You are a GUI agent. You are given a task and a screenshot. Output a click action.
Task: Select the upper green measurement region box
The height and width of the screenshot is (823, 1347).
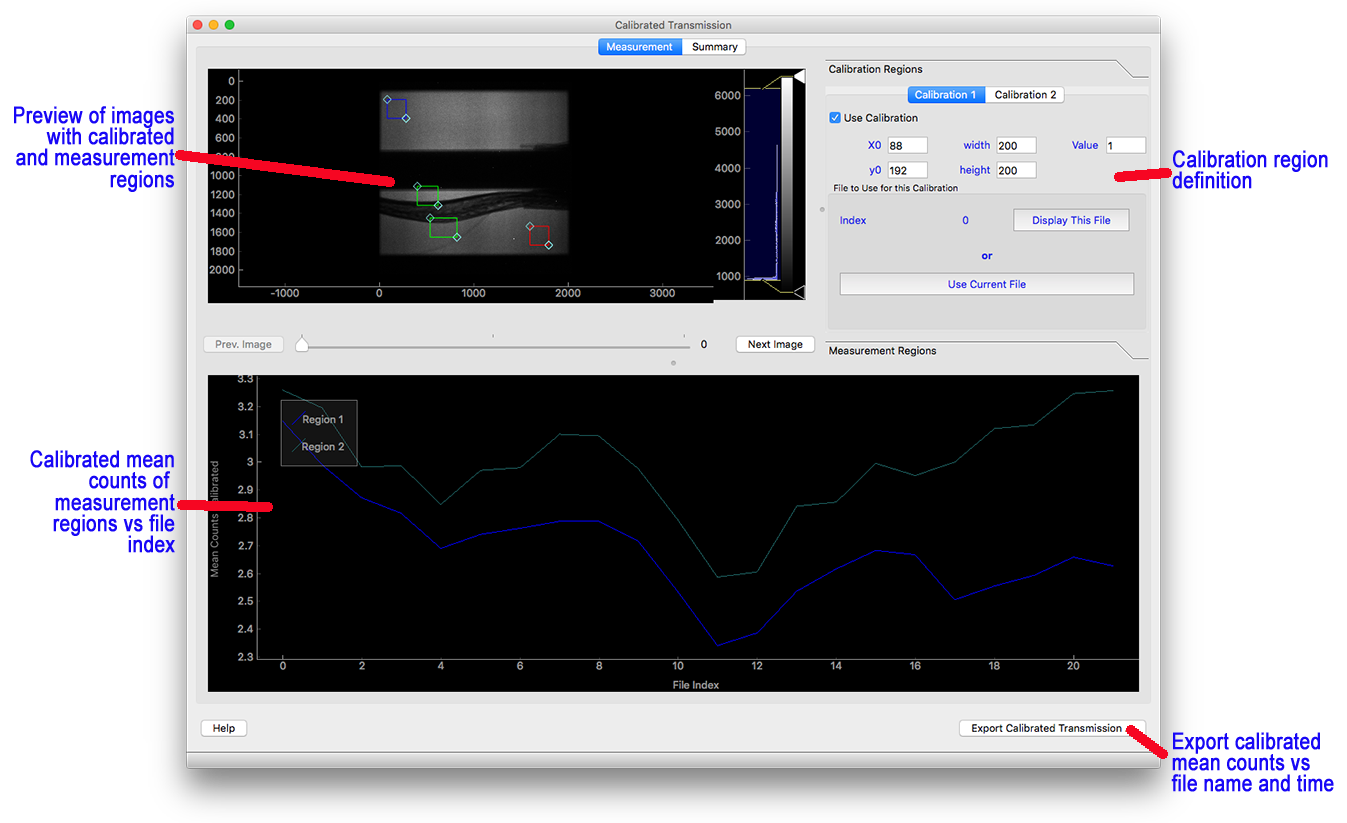427,195
